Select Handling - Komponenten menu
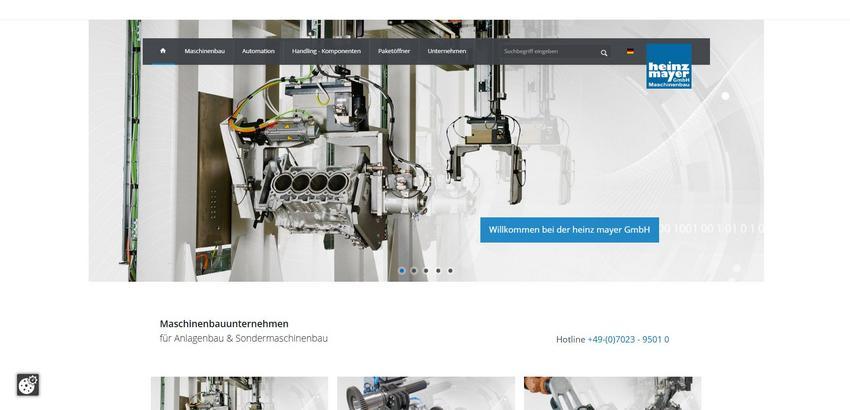This screenshot has width=850, height=410. 326,51
